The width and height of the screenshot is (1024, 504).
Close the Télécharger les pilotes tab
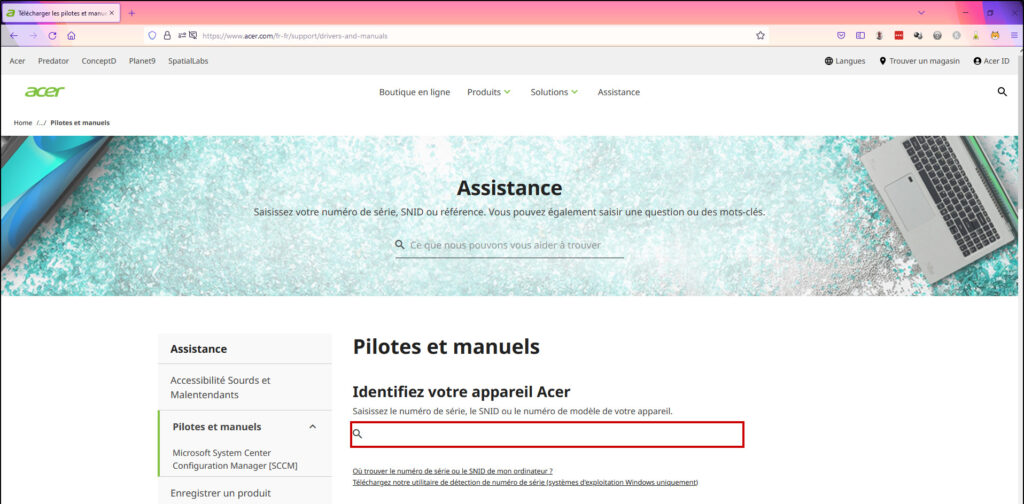(x=111, y=13)
